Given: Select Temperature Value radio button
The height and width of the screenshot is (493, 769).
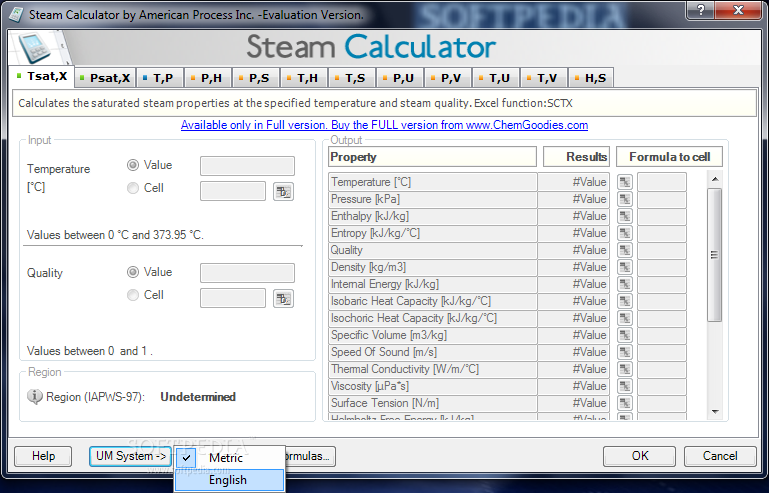Looking at the screenshot, I should 132,165.
